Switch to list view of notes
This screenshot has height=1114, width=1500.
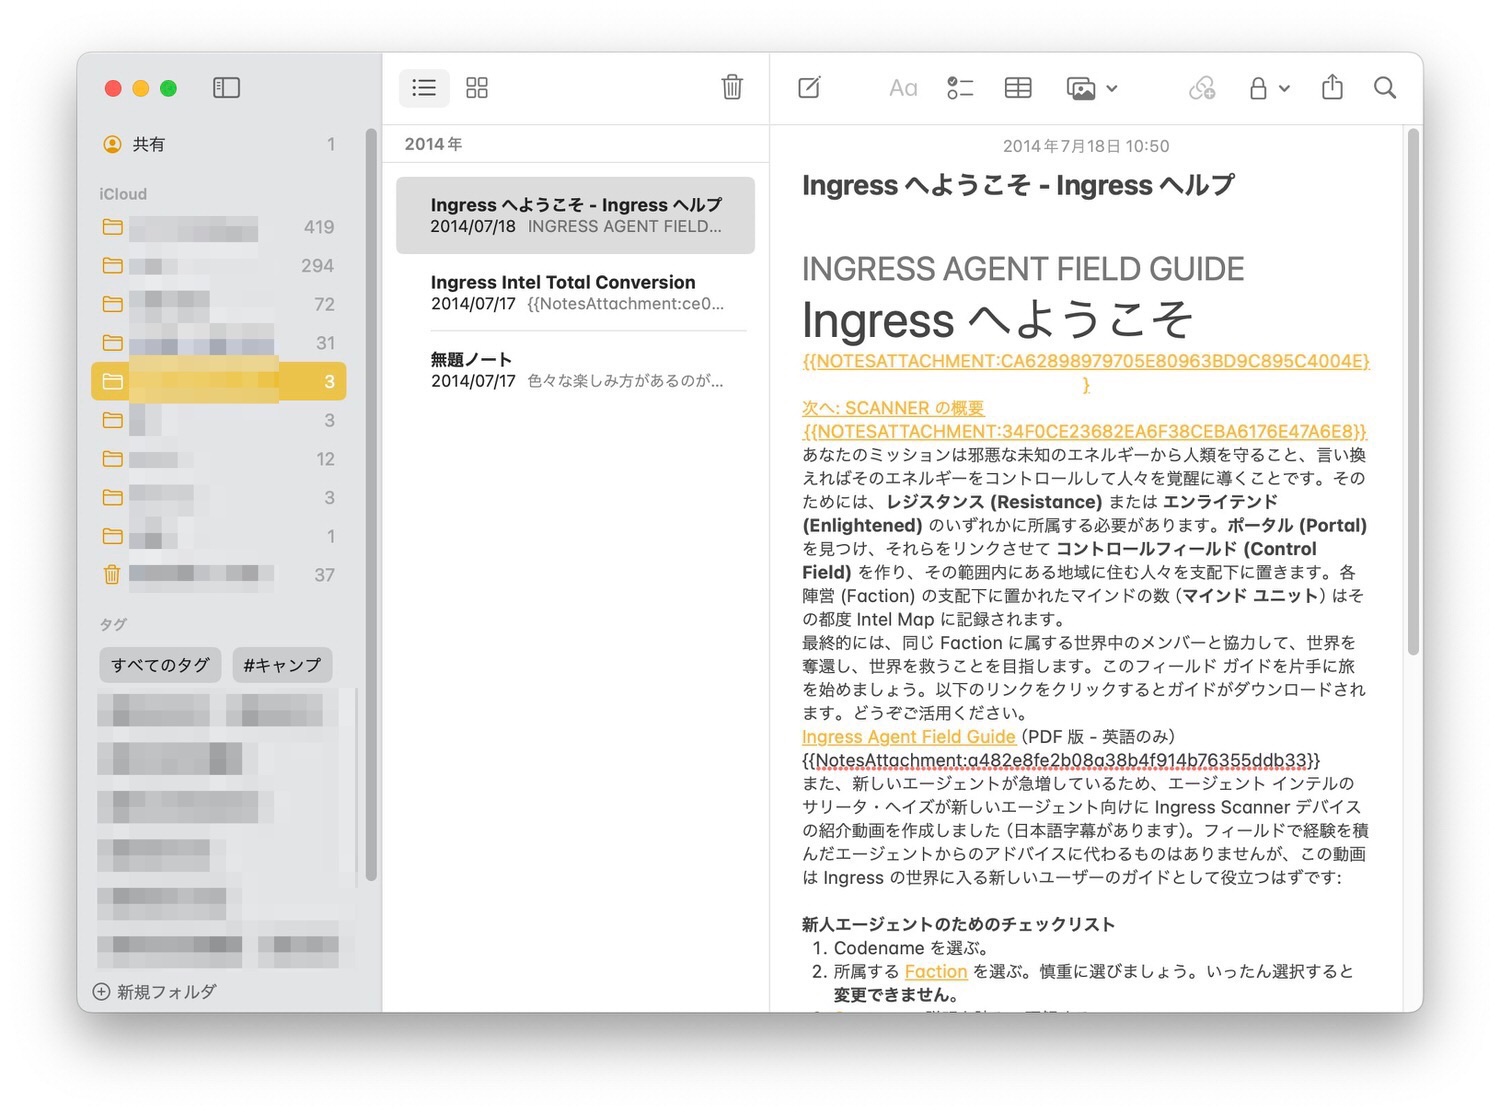click(x=424, y=88)
